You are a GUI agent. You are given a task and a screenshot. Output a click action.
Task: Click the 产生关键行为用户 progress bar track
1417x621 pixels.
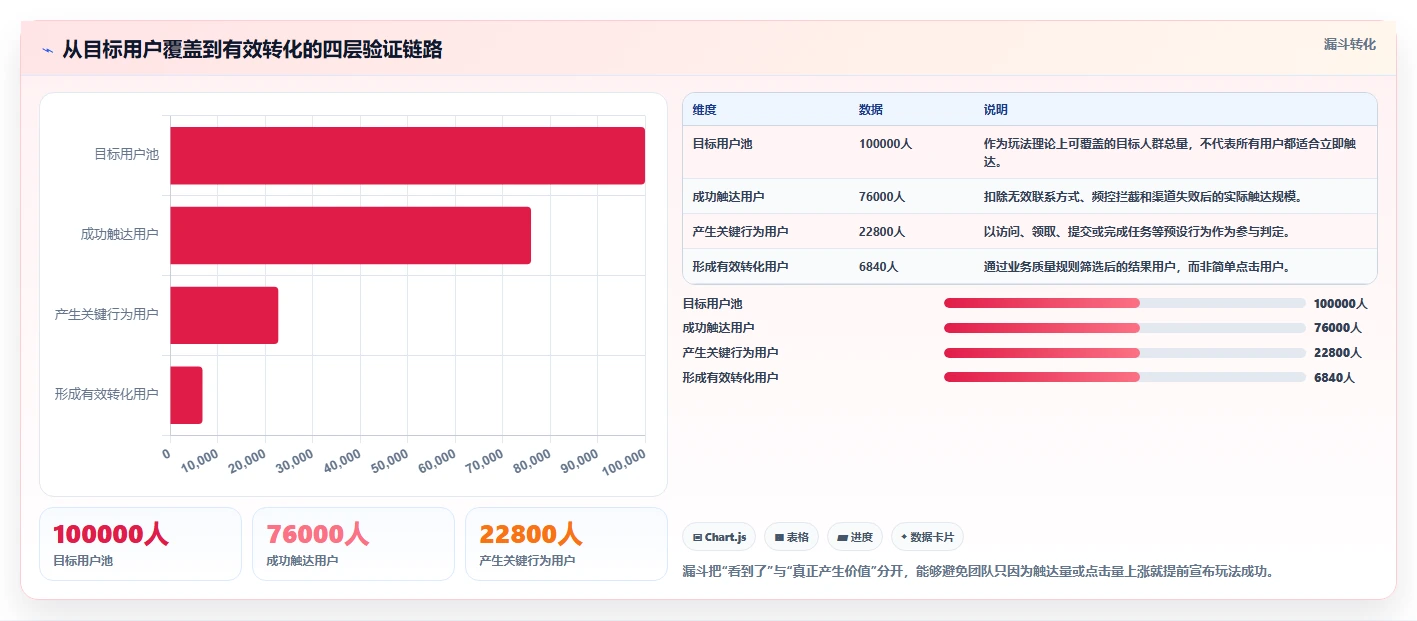1125,353
